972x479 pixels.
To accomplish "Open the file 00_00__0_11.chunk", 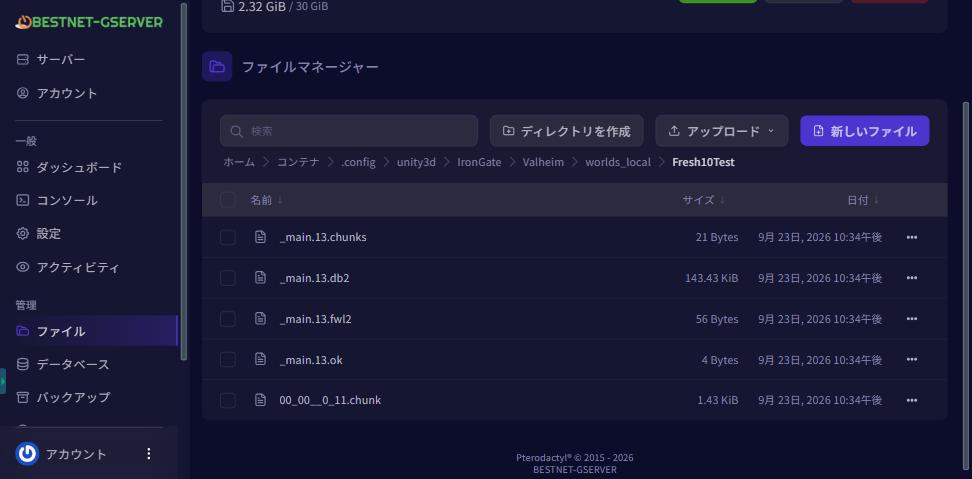I will (x=330, y=400).
